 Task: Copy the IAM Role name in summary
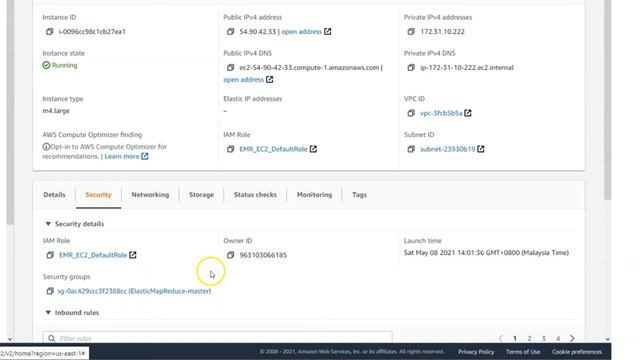(x=231, y=149)
